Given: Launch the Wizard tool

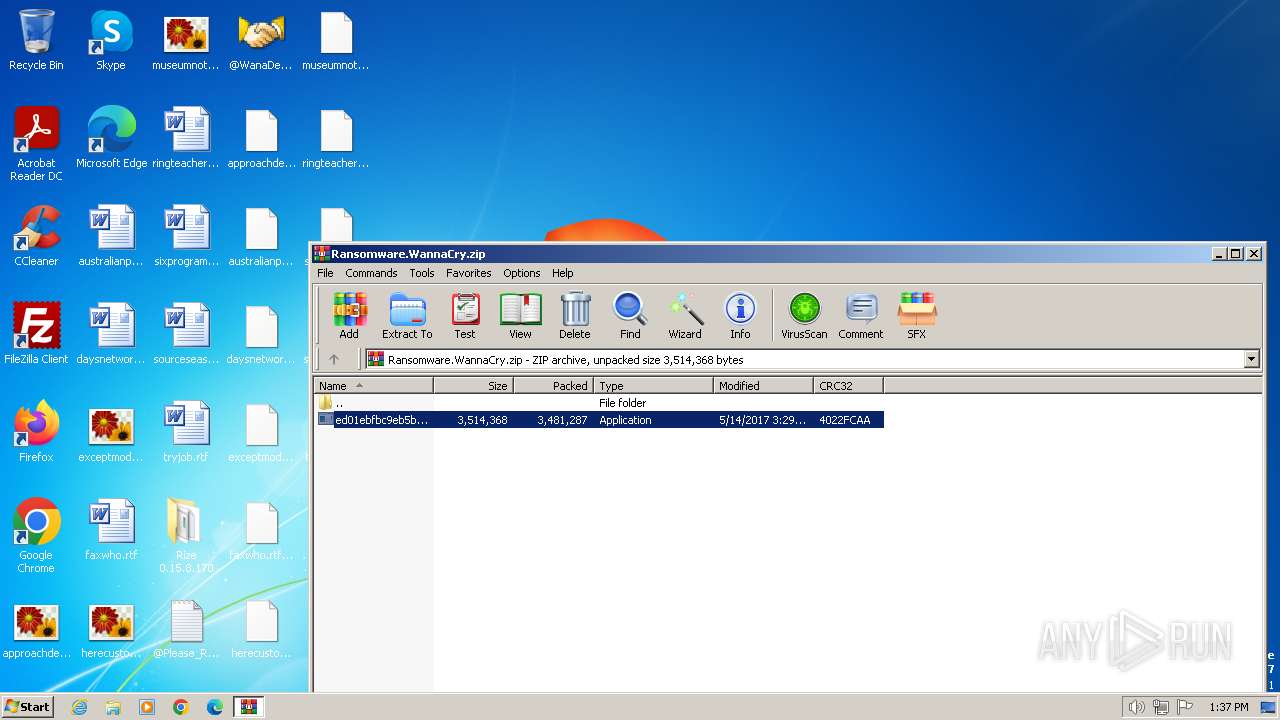Looking at the screenshot, I should [x=685, y=316].
